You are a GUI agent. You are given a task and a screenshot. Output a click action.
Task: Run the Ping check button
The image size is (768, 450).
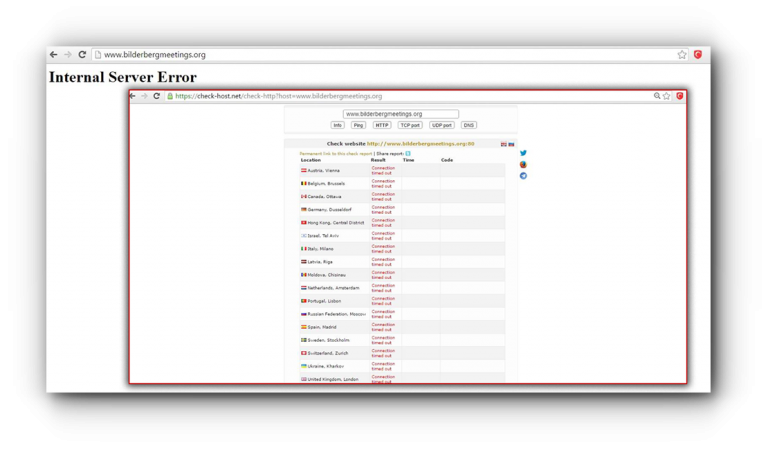point(359,125)
